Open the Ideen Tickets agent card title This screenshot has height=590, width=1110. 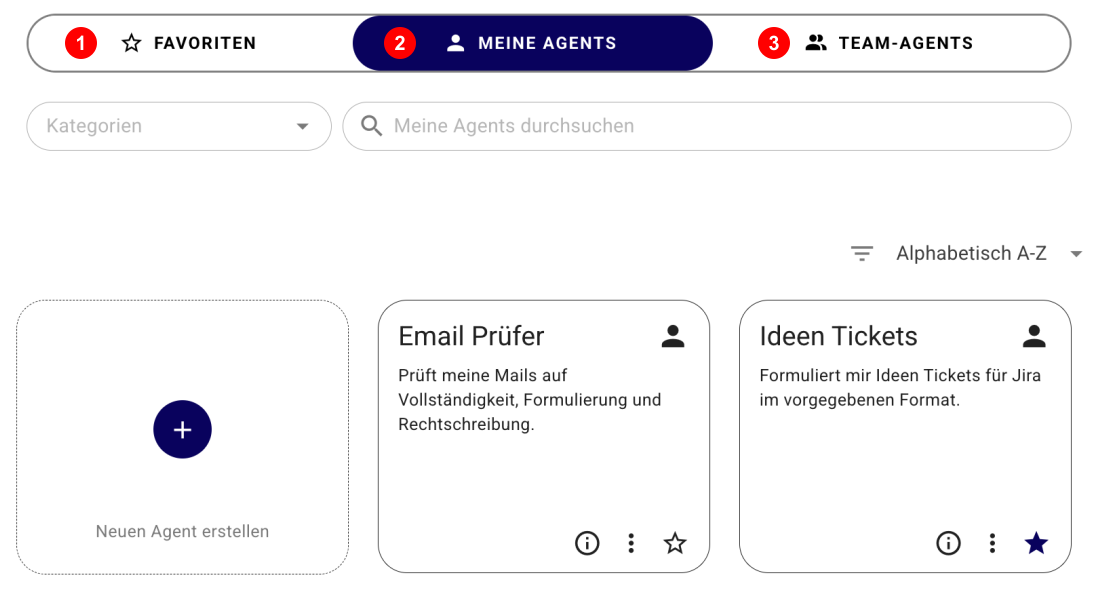(x=838, y=336)
